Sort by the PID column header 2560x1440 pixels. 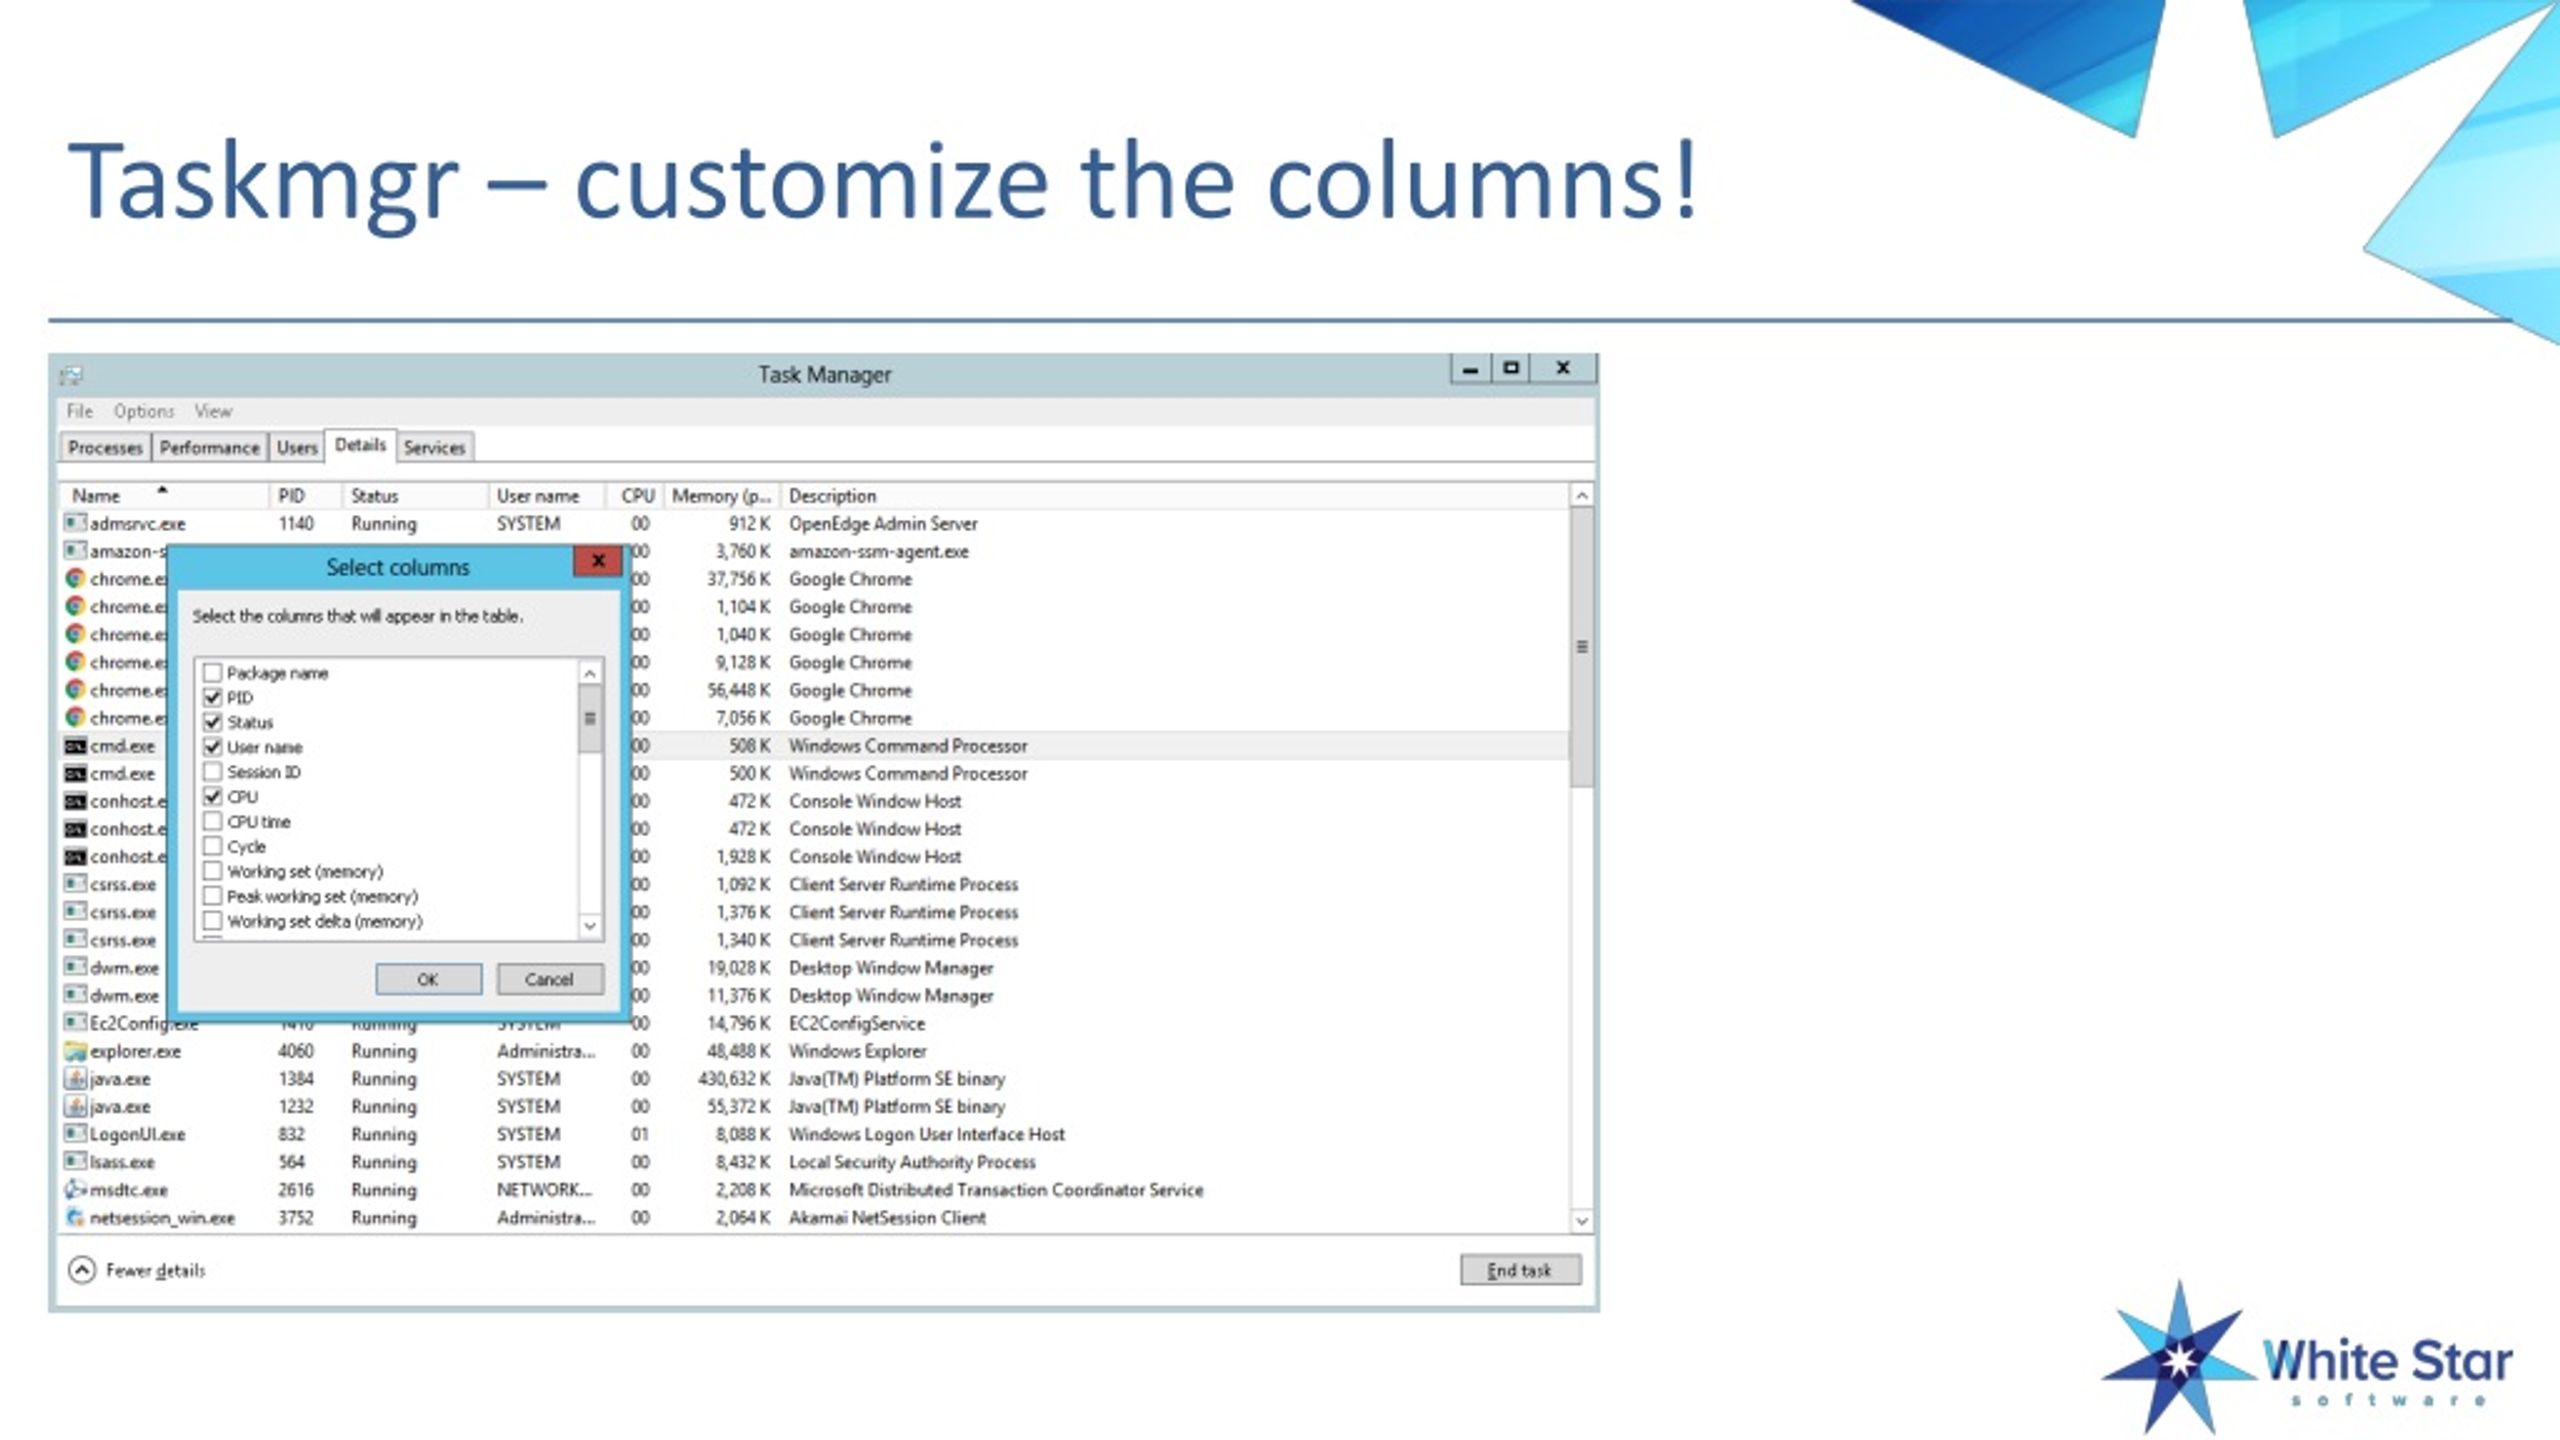(x=306, y=496)
